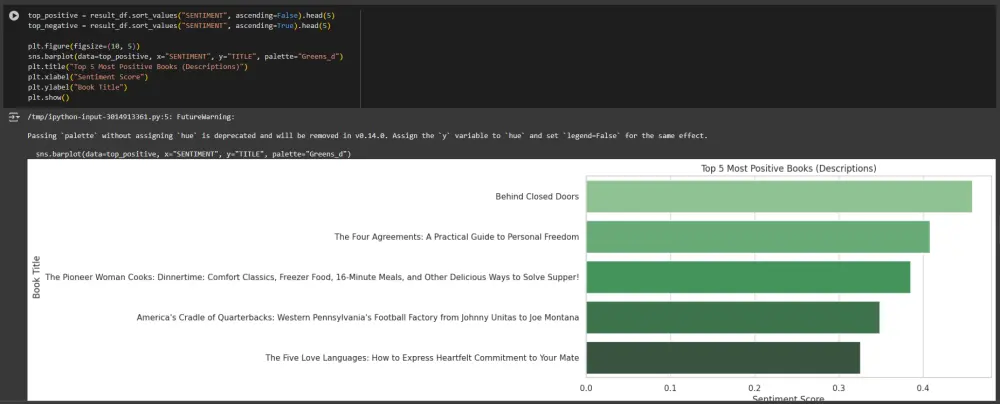Viewport: 1000px width, 404px height.
Task: Click the 'Behind Closed Doors' axis label
Action: (x=537, y=197)
